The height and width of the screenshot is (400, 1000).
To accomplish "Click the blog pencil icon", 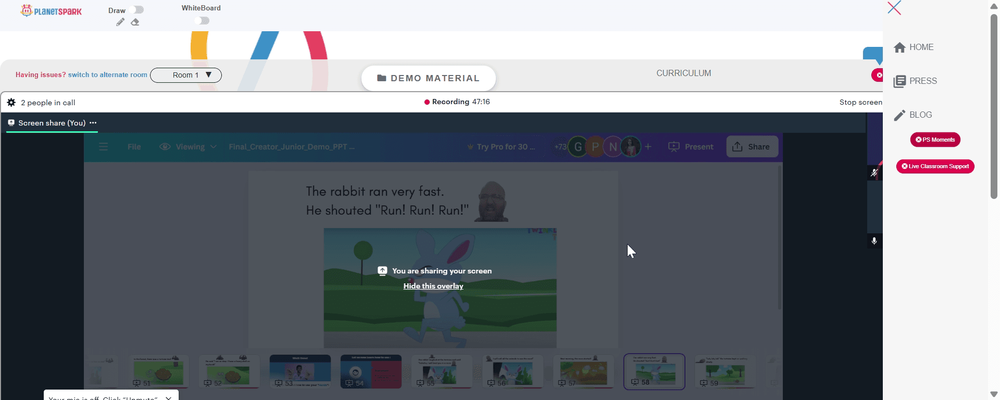I will [x=900, y=115].
